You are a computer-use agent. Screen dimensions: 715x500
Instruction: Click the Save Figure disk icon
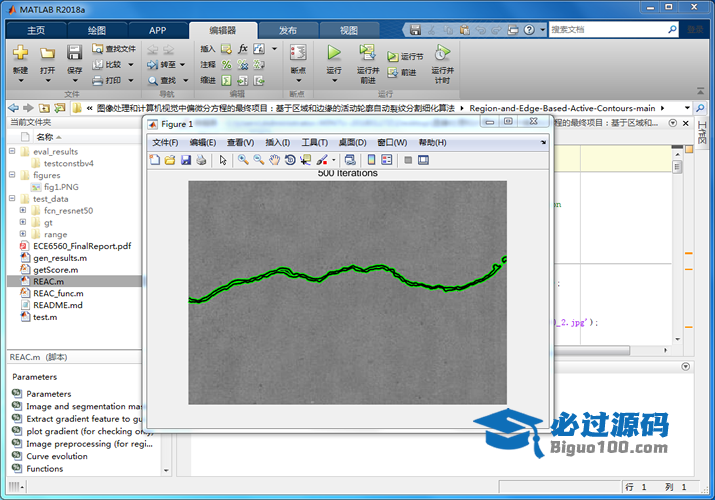pos(186,160)
